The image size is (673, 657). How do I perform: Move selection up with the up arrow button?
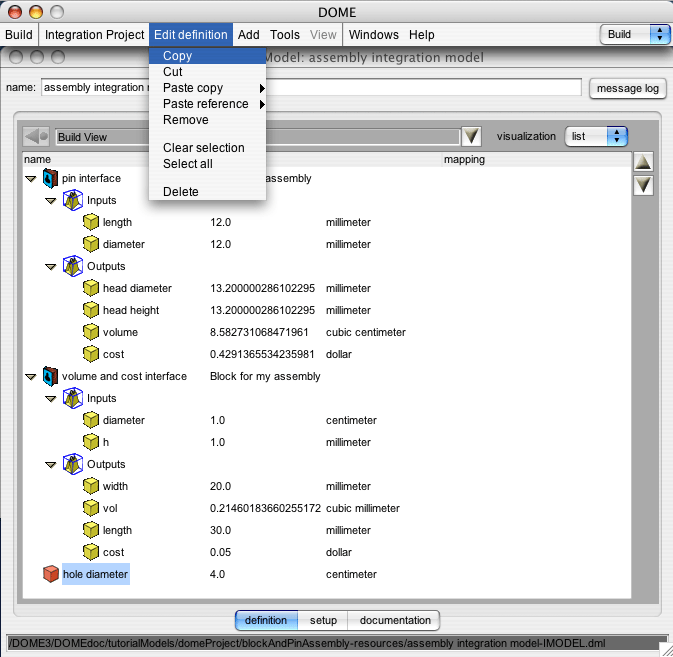tap(643, 162)
